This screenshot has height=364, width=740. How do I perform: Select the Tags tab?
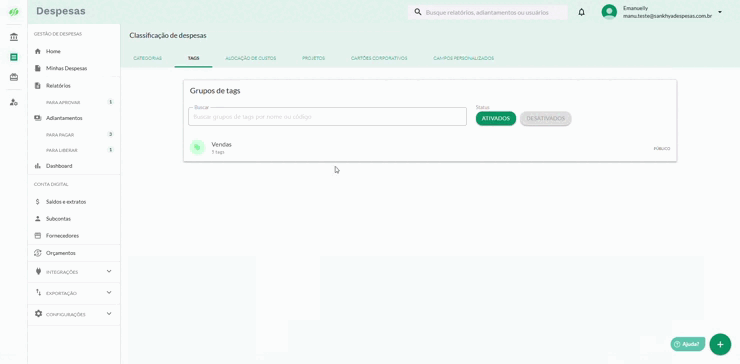click(x=193, y=59)
